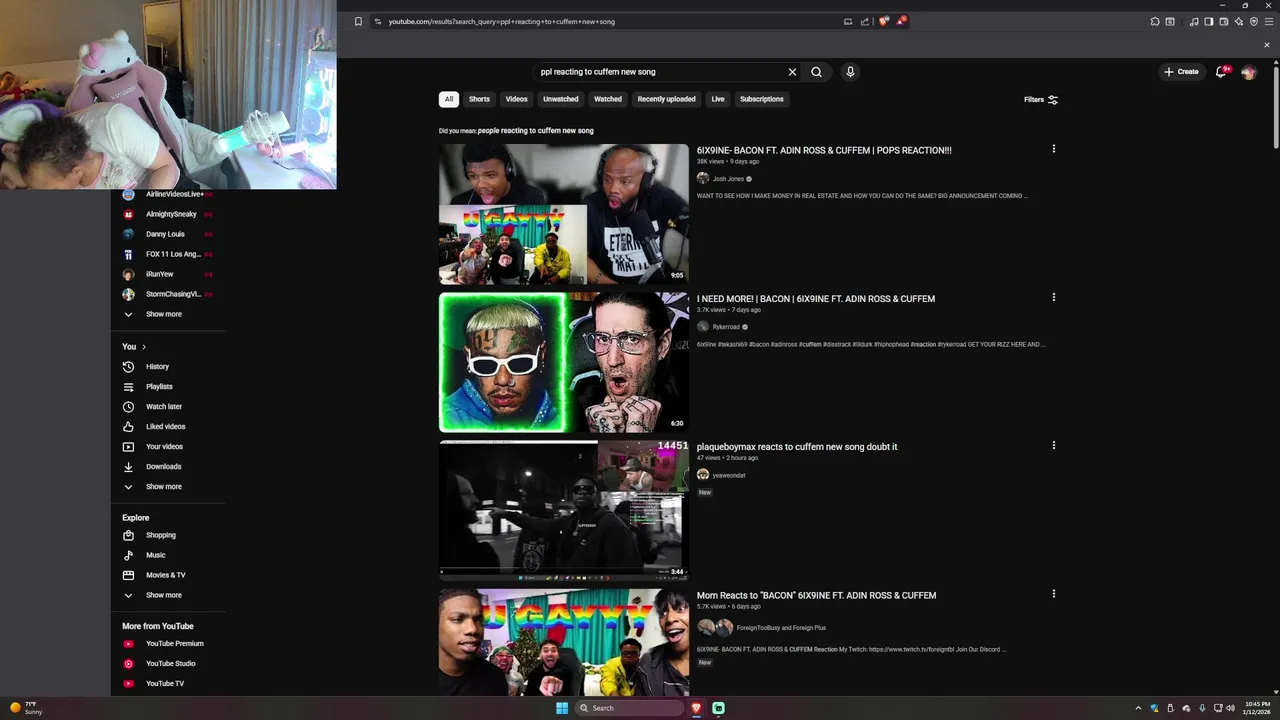Open the account avatar menu

click(x=1248, y=72)
